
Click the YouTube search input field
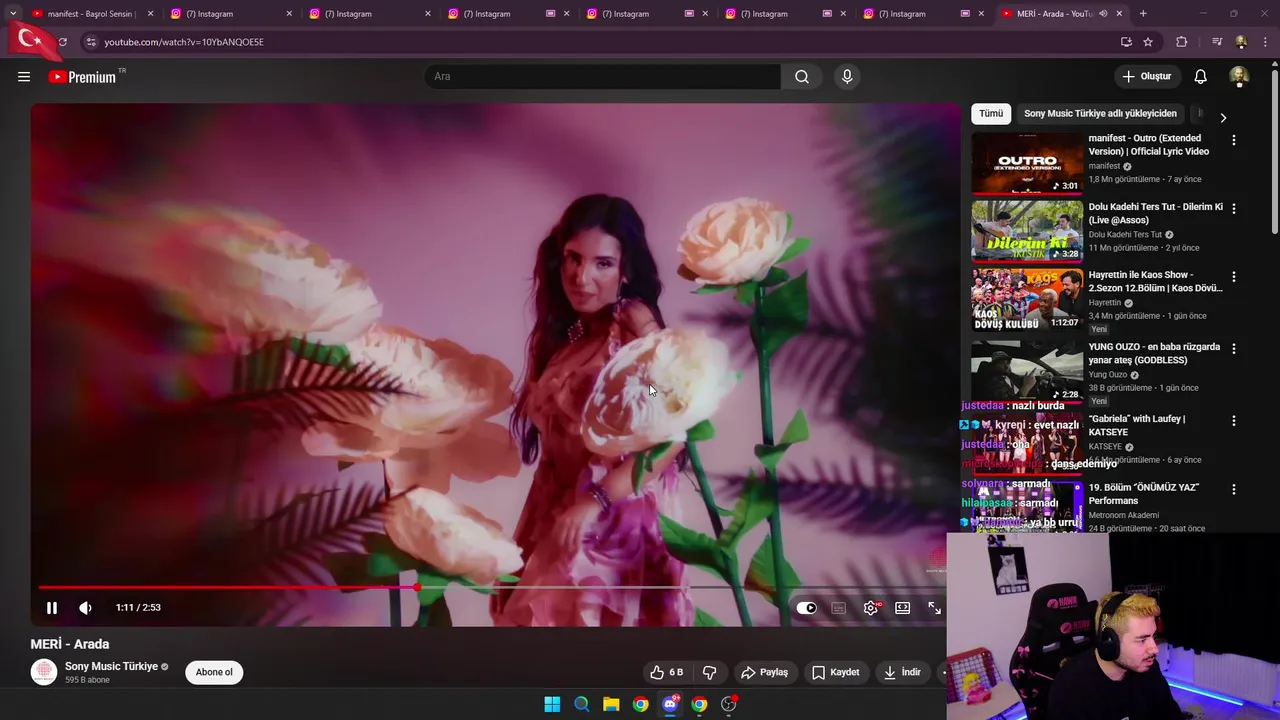(603, 77)
